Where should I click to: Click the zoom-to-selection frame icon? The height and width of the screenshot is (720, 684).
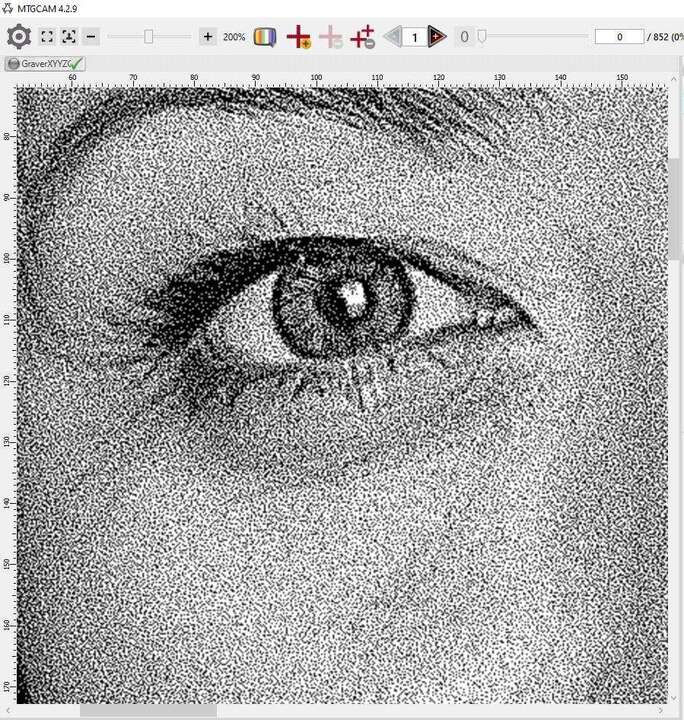pos(69,37)
